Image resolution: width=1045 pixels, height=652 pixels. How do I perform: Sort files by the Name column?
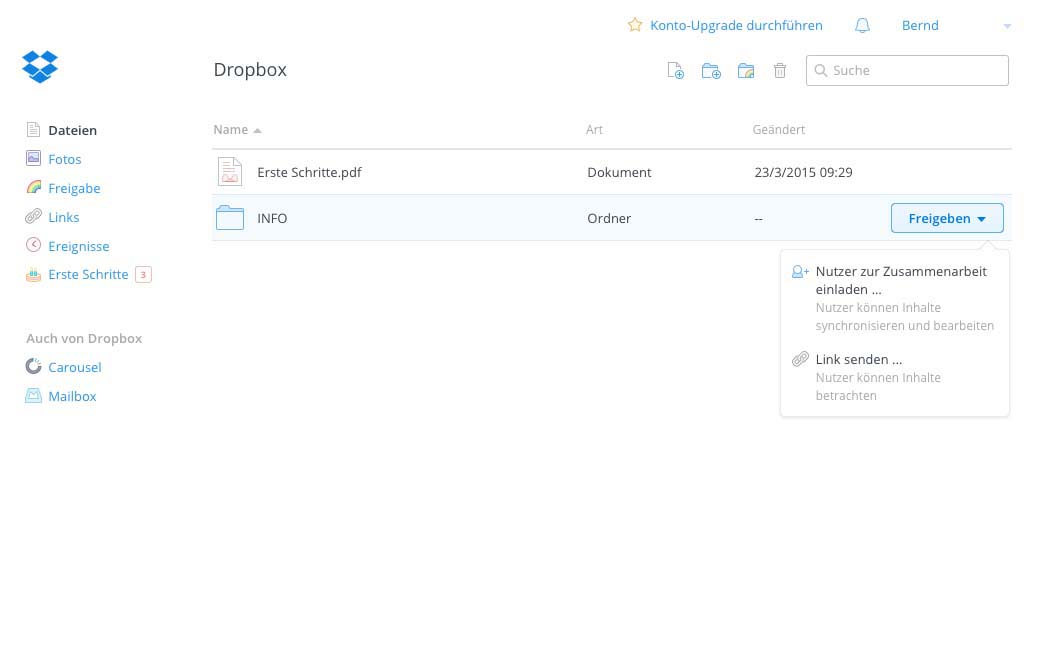coord(231,130)
